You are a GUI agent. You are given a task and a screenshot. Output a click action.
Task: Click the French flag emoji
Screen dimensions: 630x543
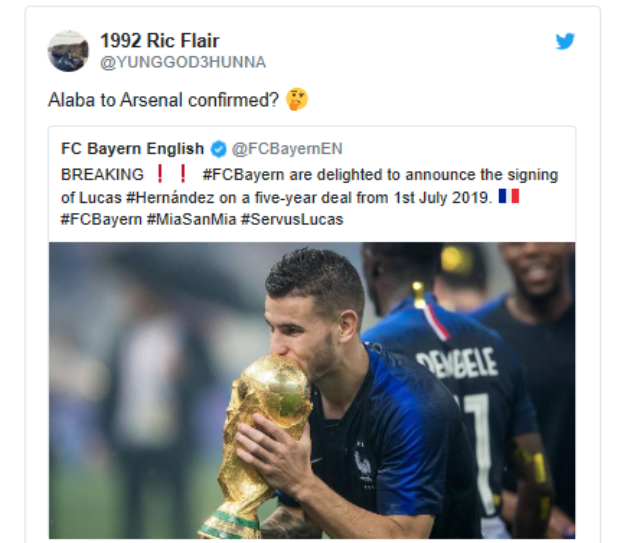pyautogui.click(x=509, y=196)
